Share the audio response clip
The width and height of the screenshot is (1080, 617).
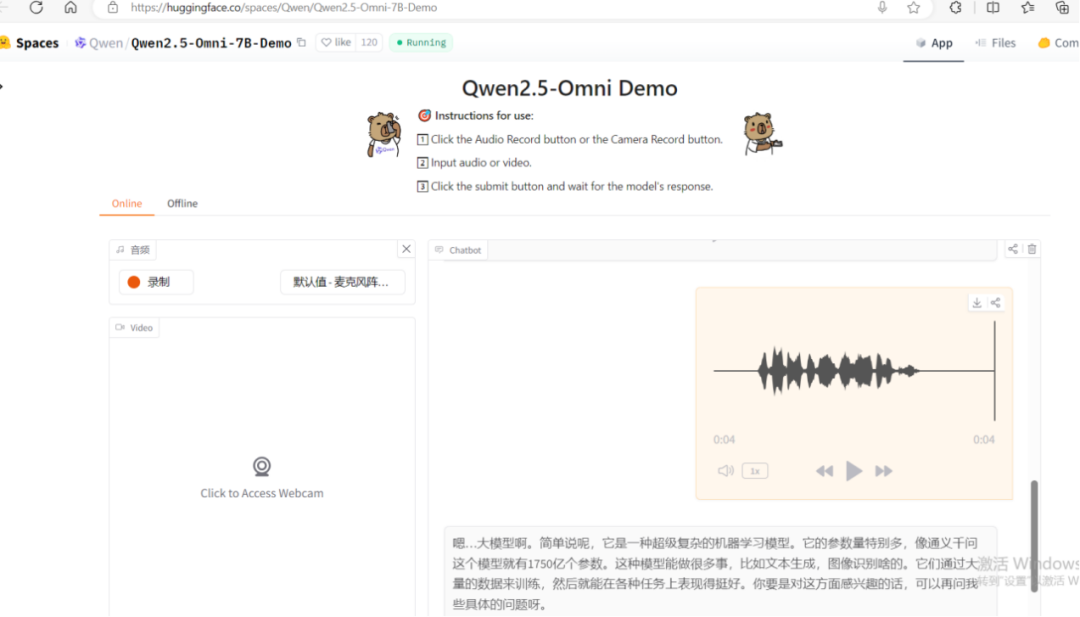pos(995,303)
